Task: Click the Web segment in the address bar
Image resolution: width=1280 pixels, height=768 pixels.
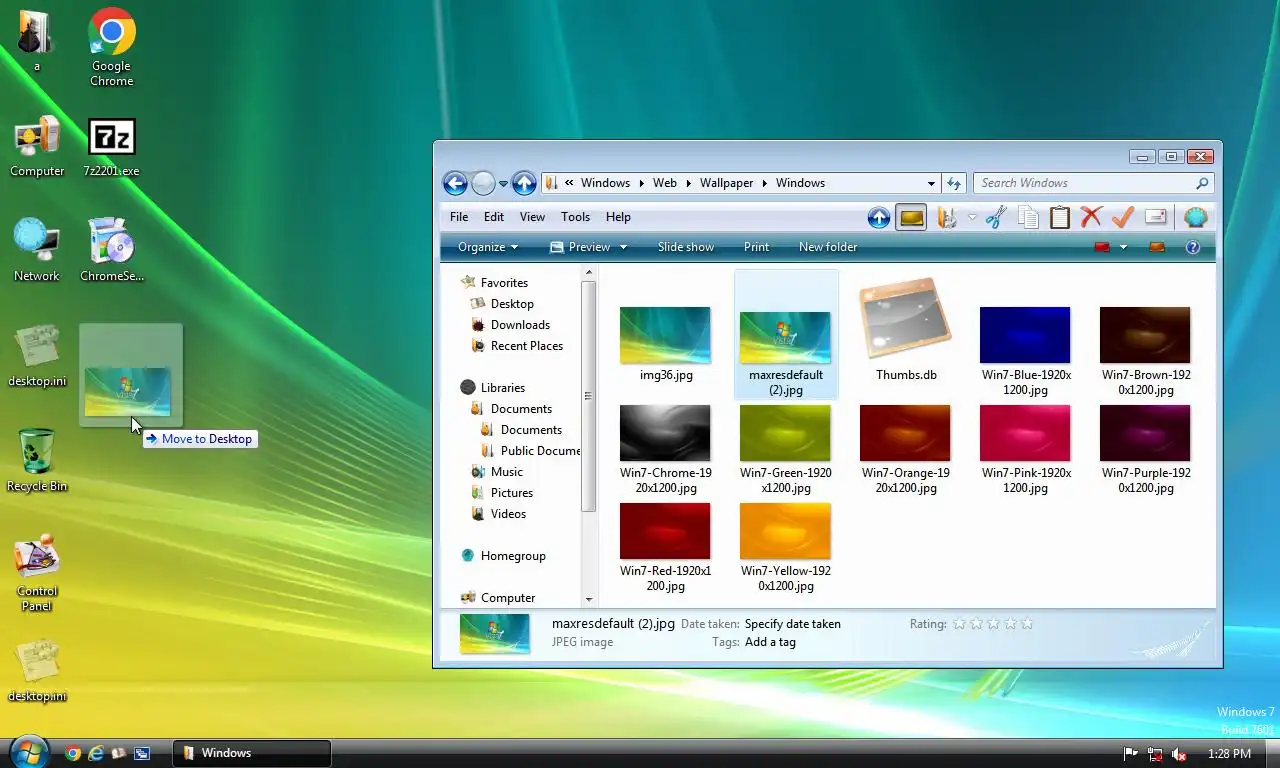Action: click(x=665, y=183)
